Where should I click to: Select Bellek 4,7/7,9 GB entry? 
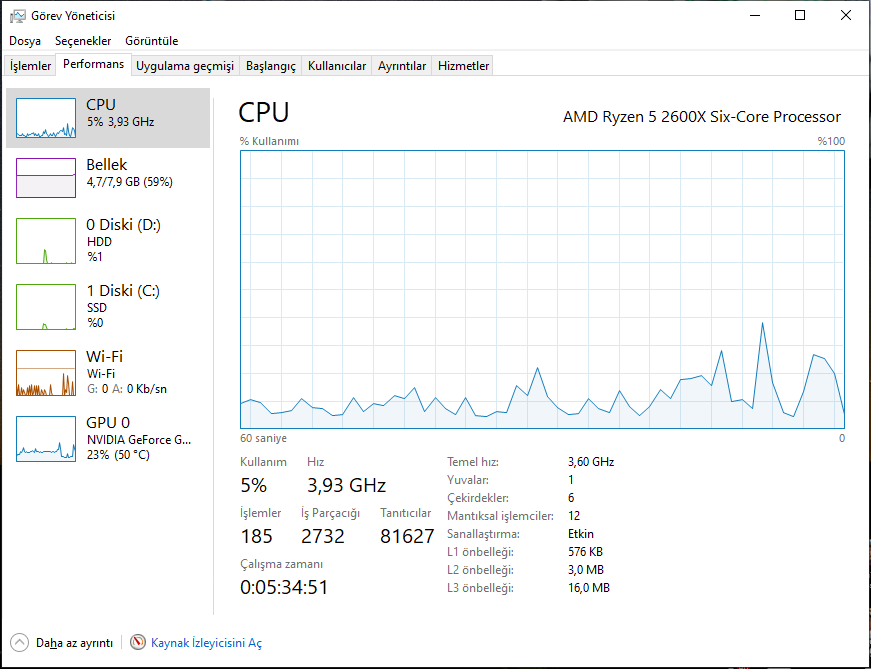(x=108, y=177)
